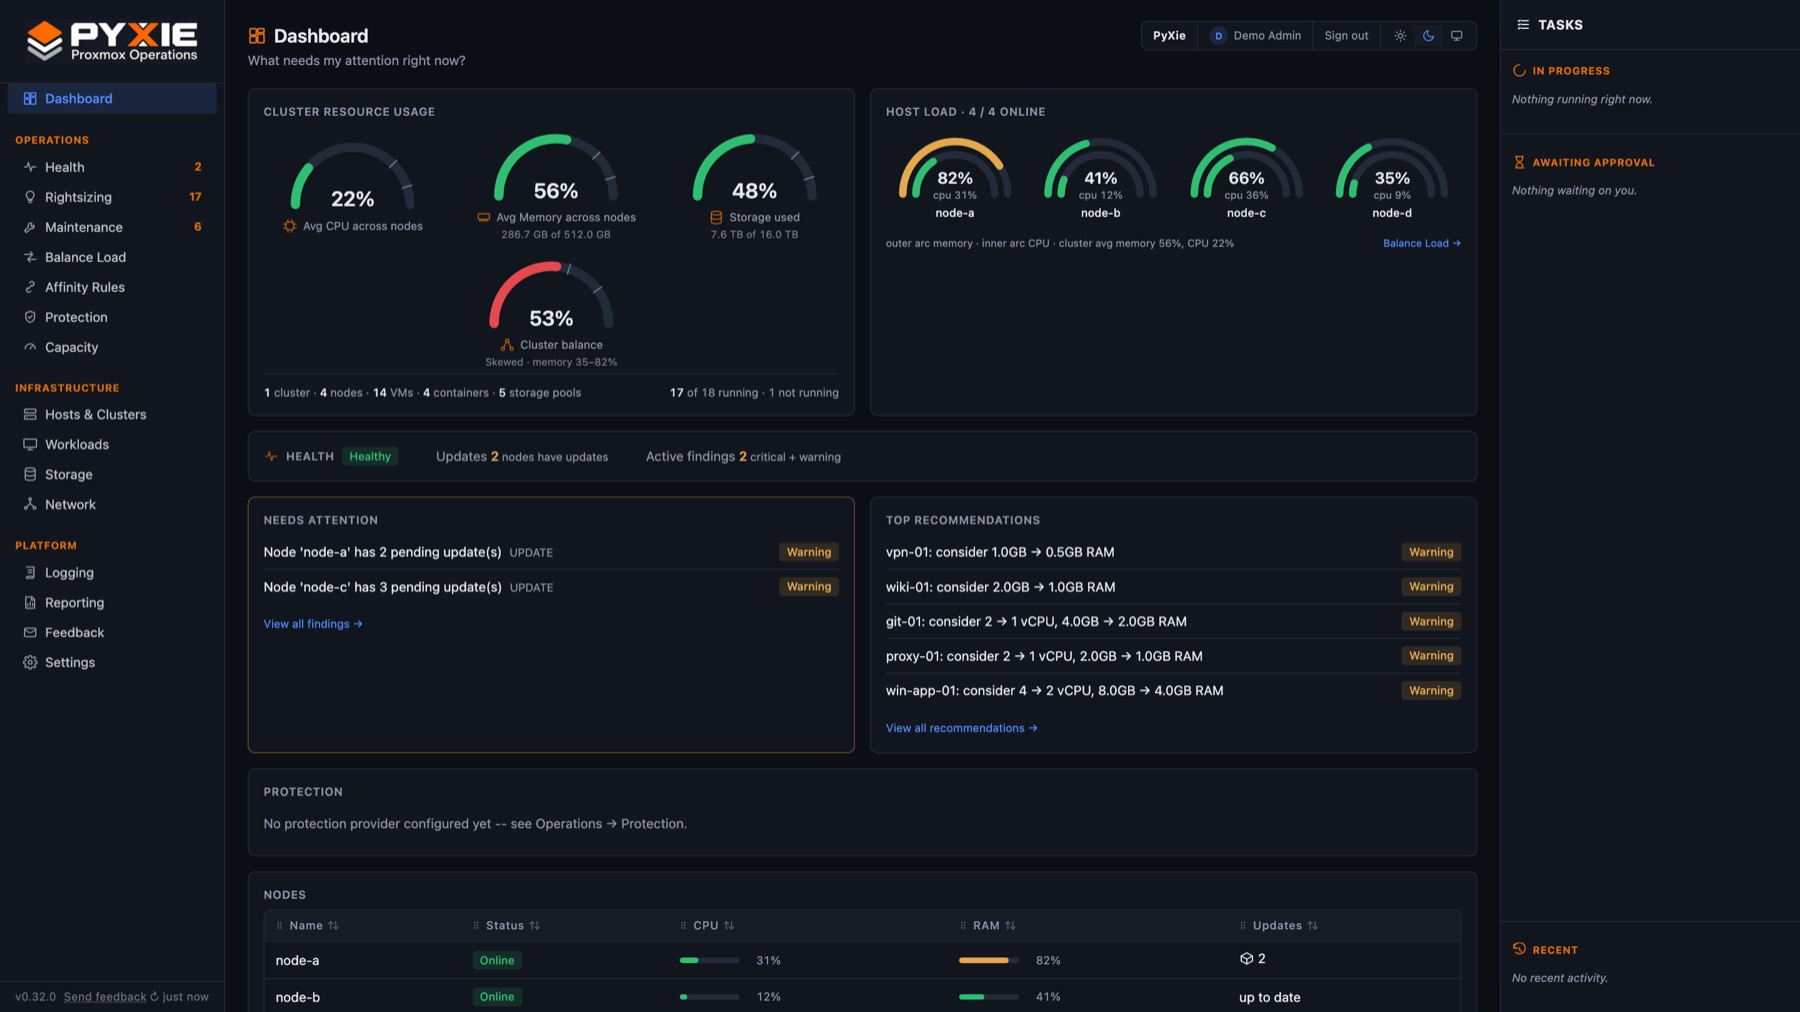Click node-a RAM usage bar
The width and height of the screenshot is (1800, 1012).
tap(989, 960)
